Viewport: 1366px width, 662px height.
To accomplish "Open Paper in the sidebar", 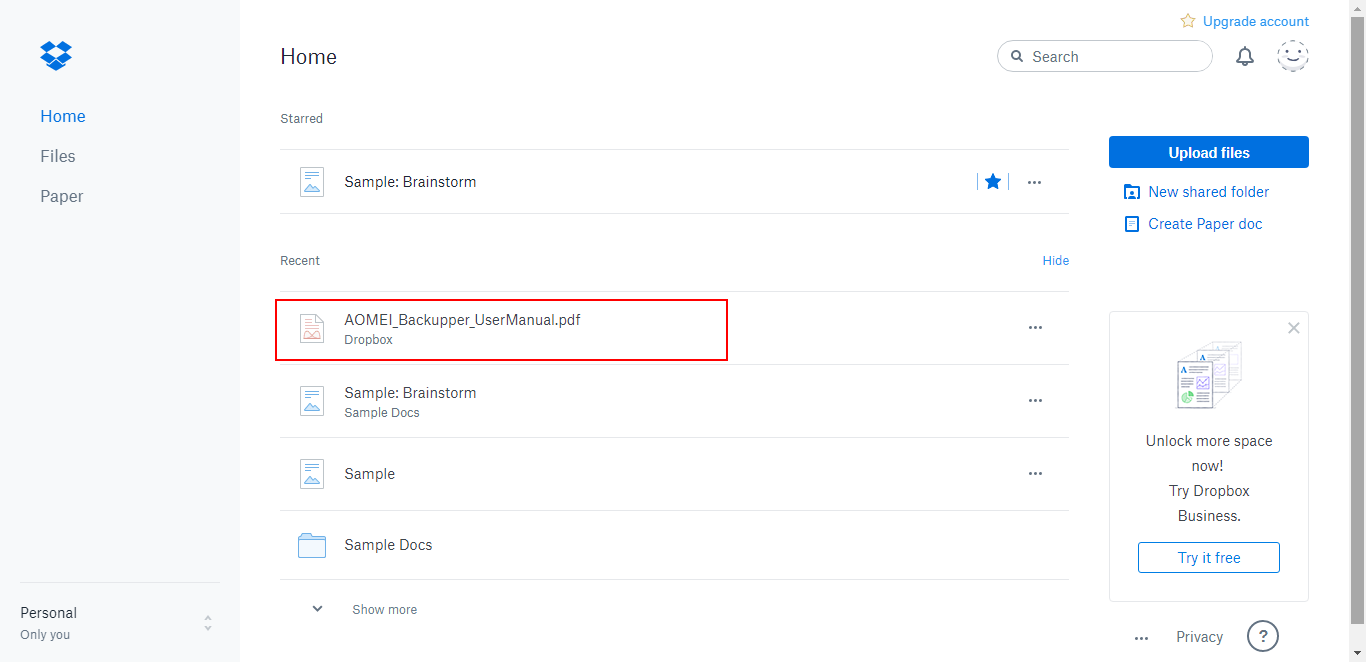I will coord(62,196).
